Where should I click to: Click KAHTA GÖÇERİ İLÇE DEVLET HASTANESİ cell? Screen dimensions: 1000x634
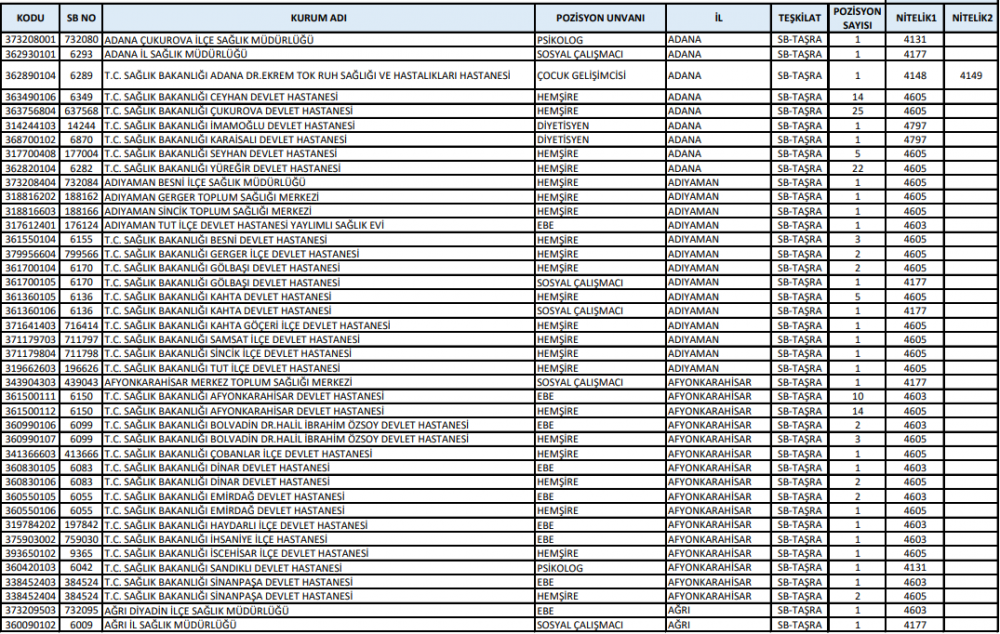[x=318, y=325]
